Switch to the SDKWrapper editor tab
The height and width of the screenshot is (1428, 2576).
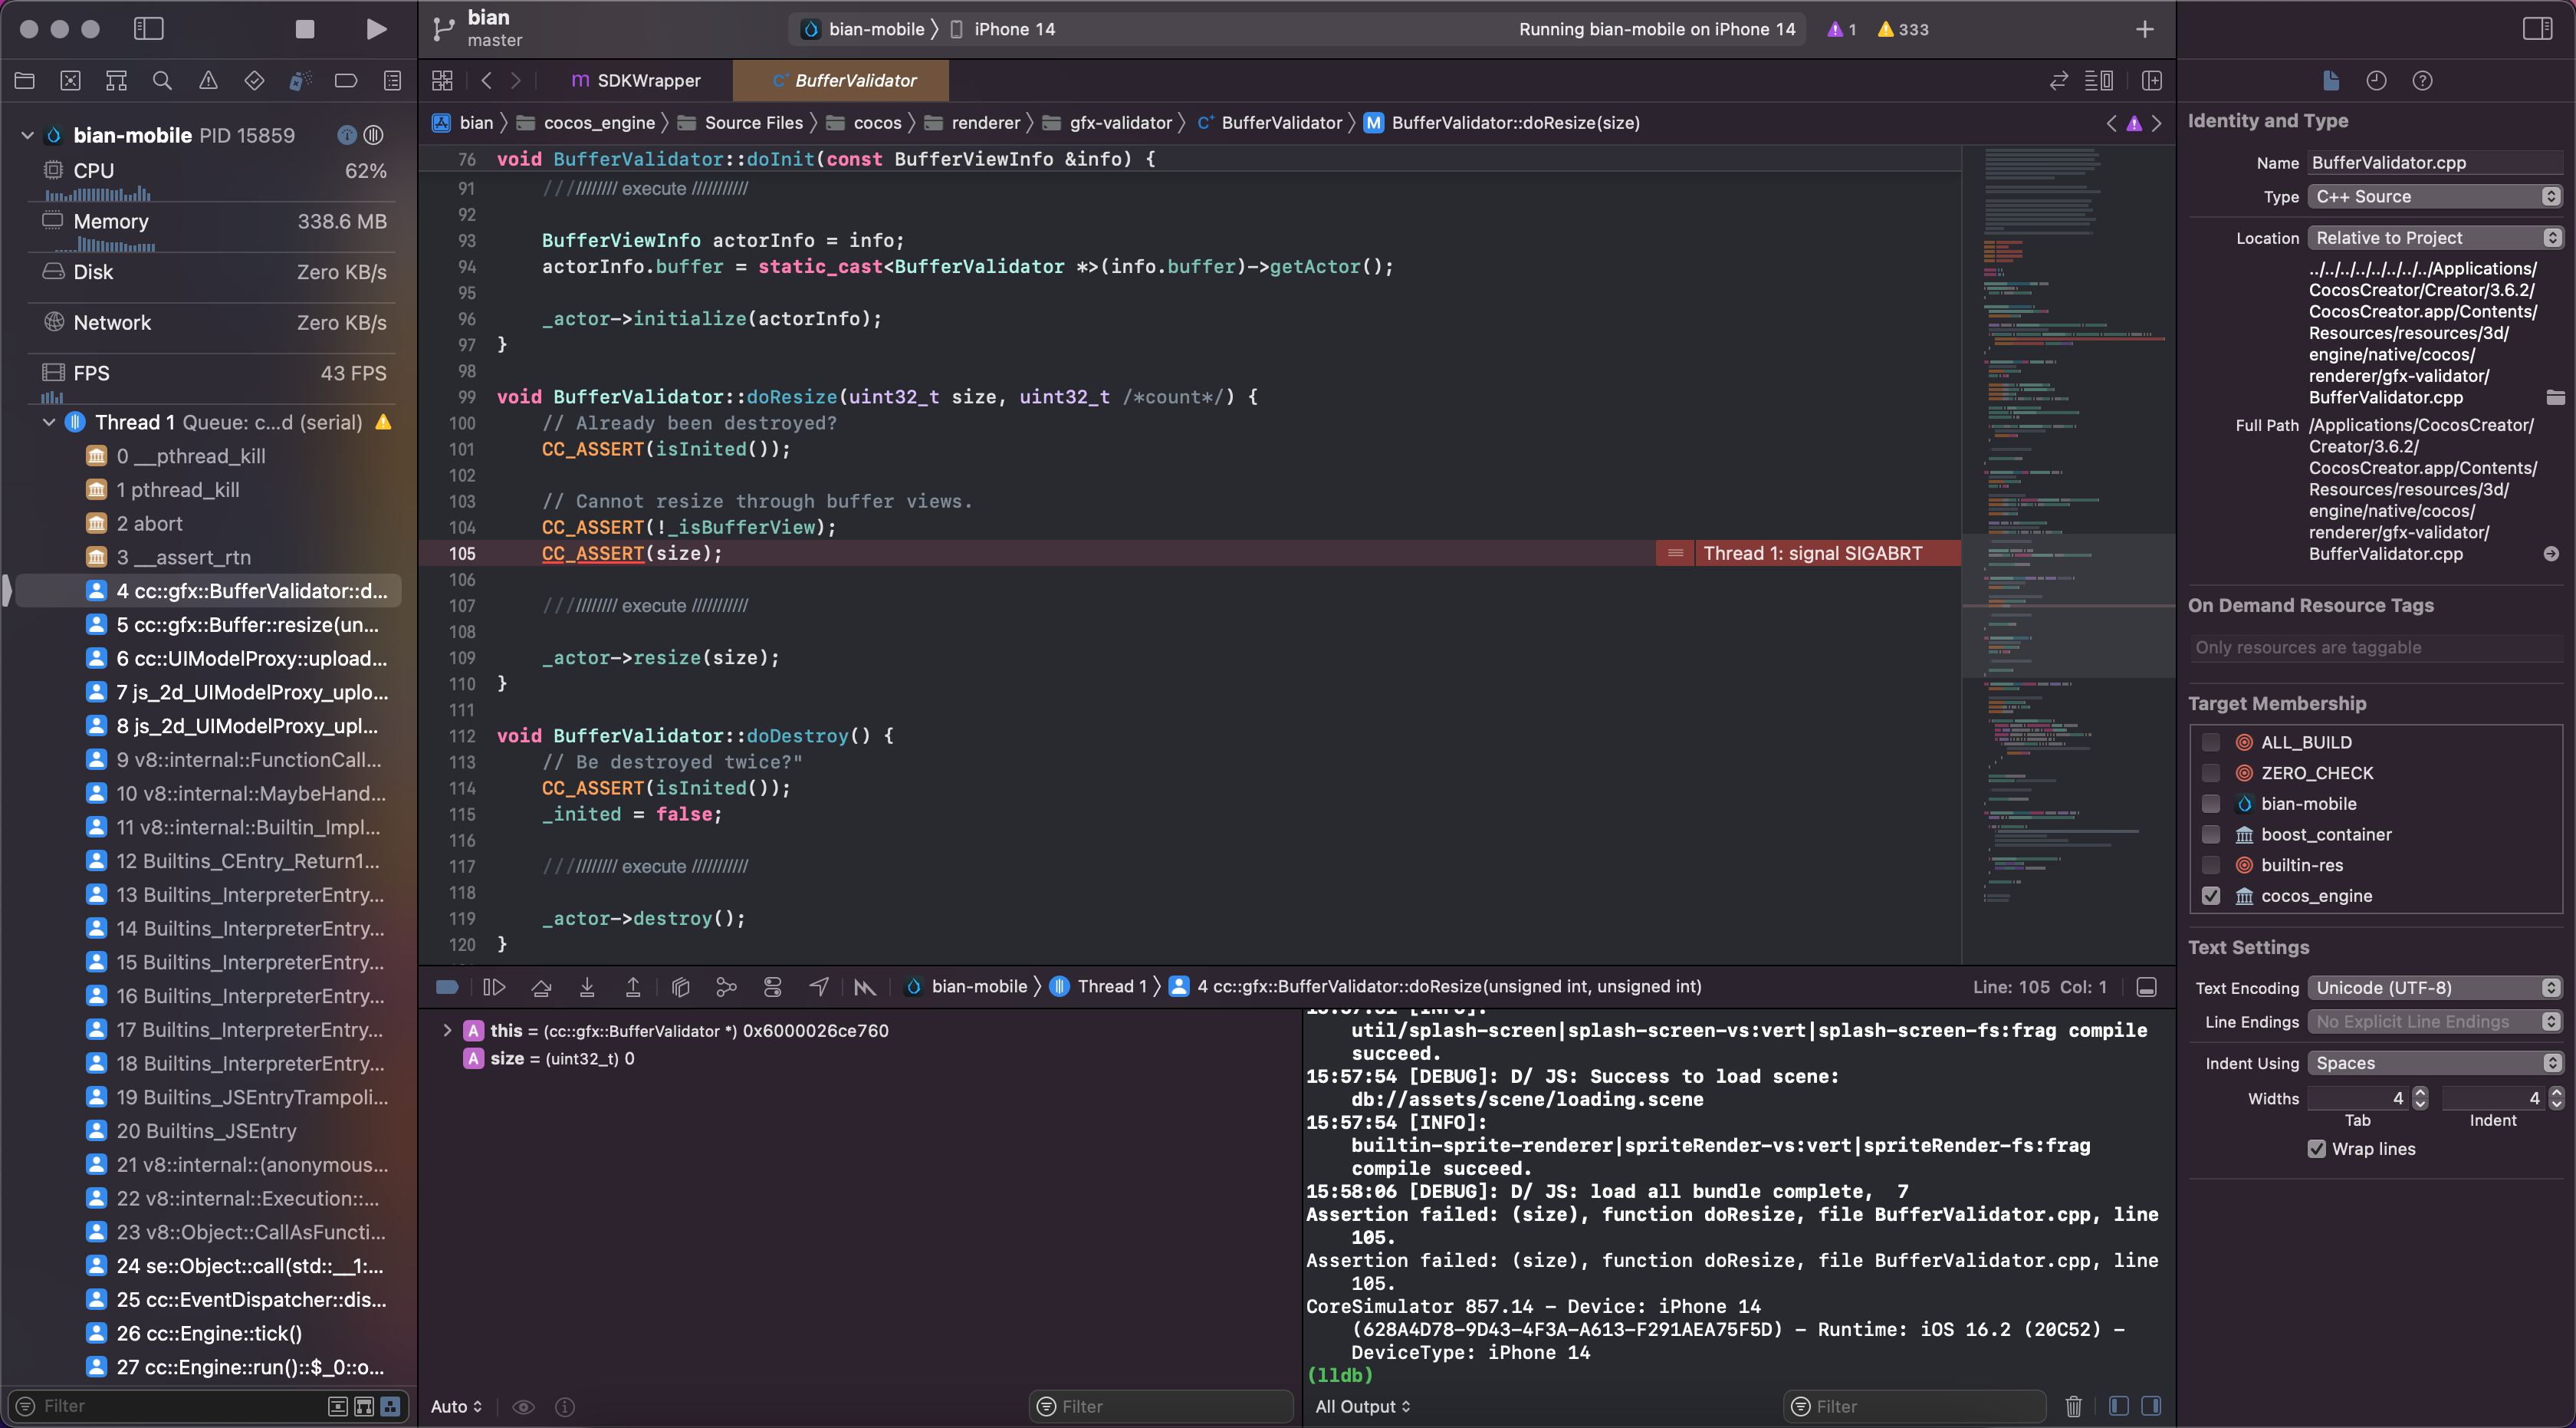(636, 81)
